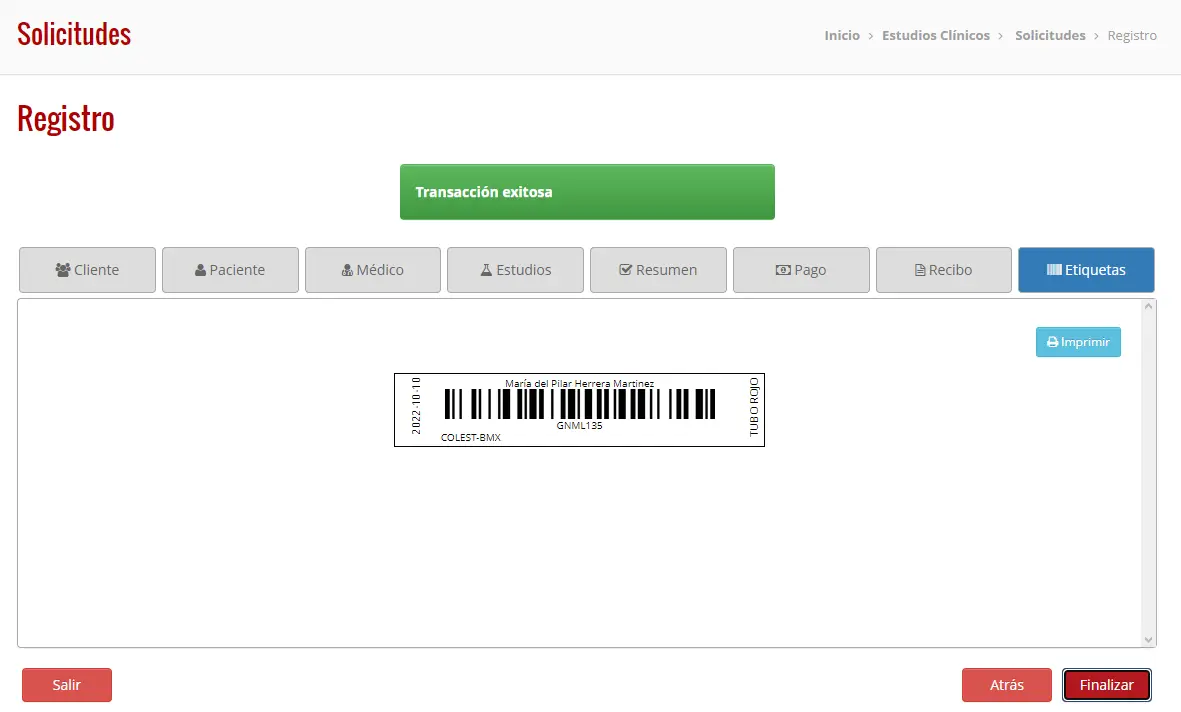Open the Inicio breadcrumb link
1181x712 pixels.
842,35
